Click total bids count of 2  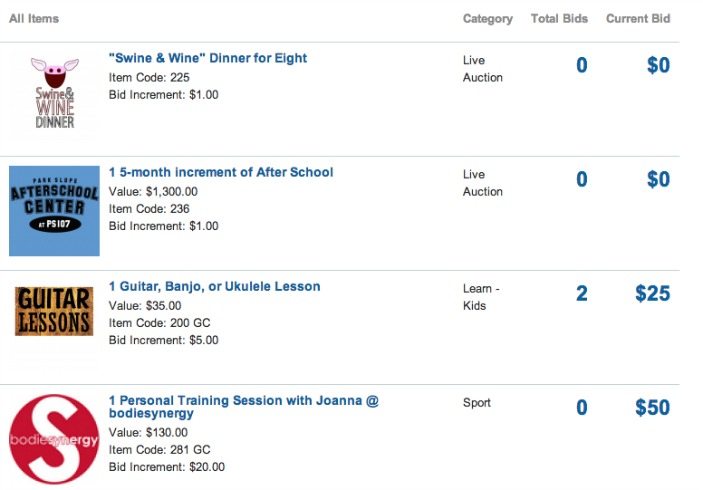coord(582,294)
